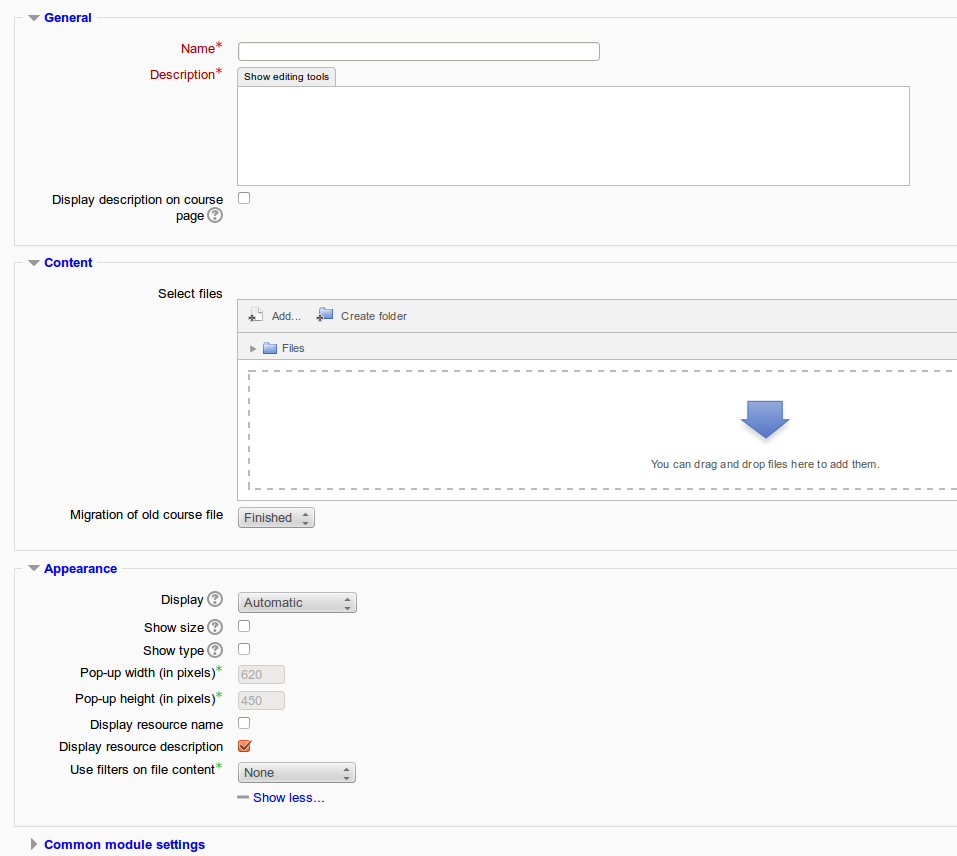Click the Add file icon
Image resolution: width=957 pixels, height=856 pixels.
click(x=256, y=315)
